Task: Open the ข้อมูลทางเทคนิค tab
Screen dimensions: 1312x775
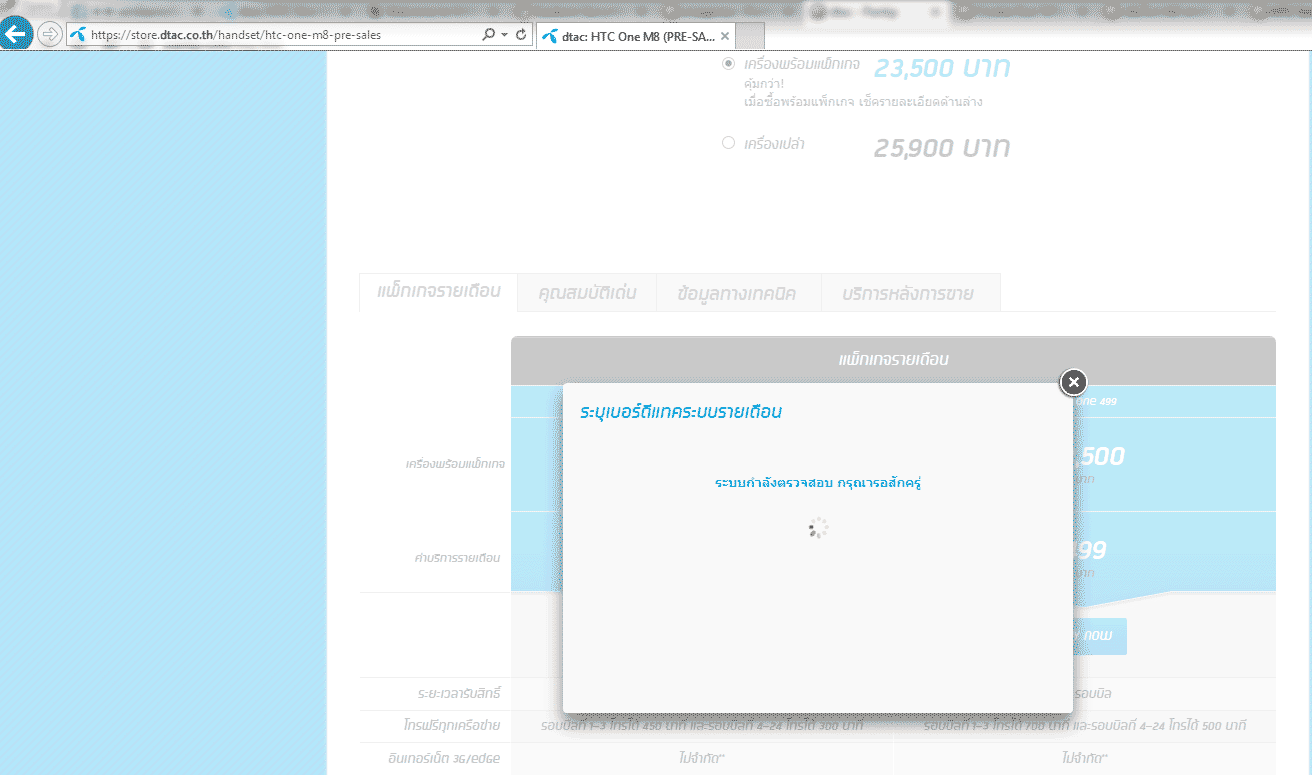Action: 737,294
